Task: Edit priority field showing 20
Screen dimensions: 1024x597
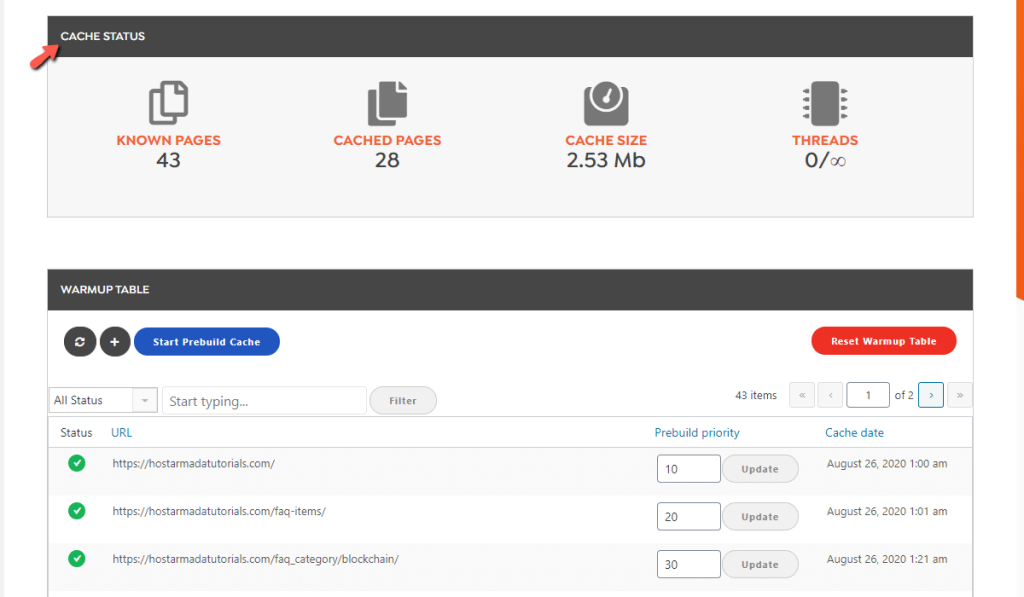Action: pyautogui.click(x=688, y=517)
